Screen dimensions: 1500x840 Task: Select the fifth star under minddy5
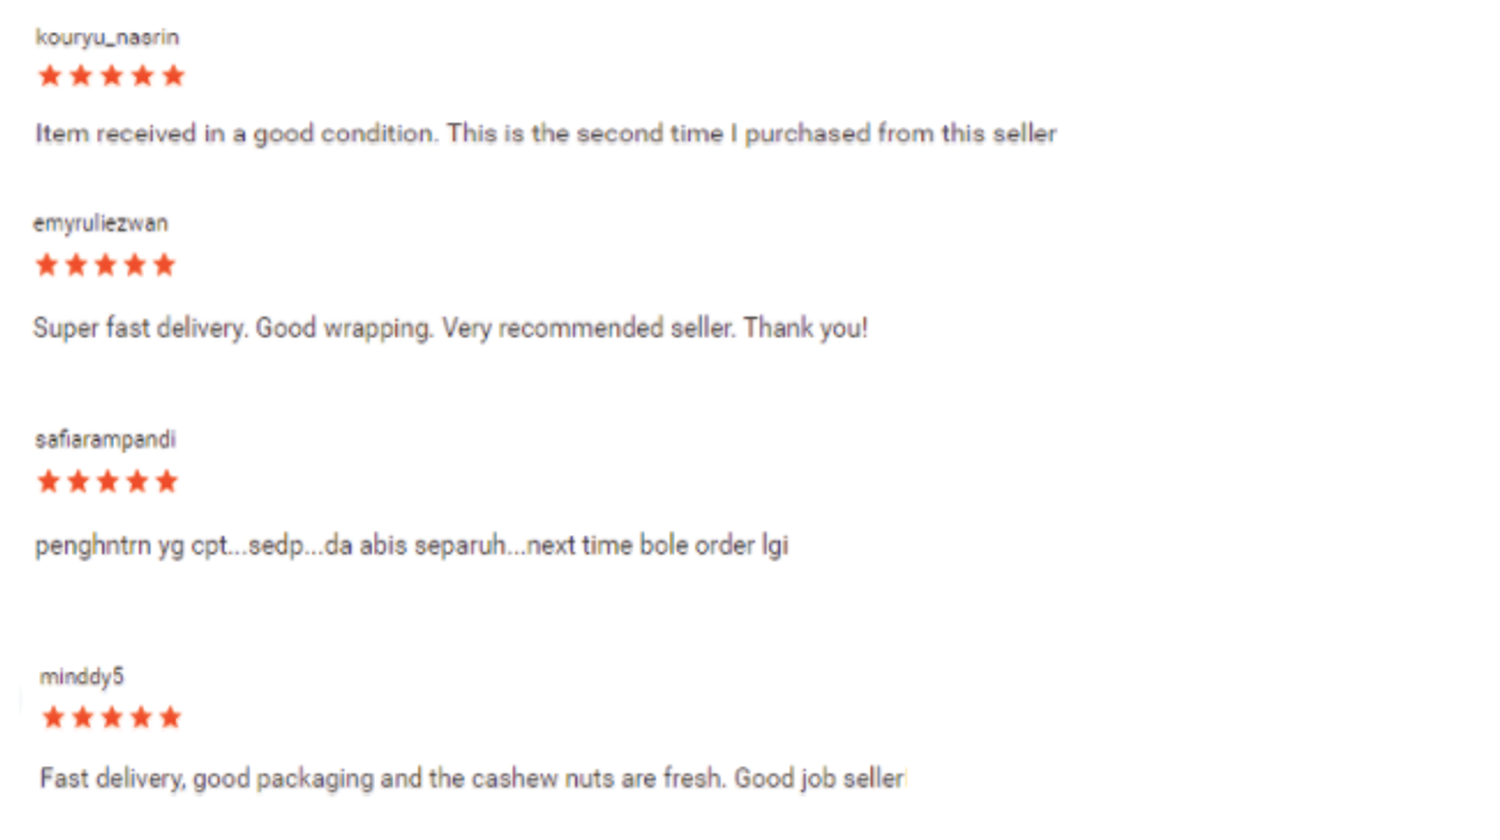click(171, 717)
